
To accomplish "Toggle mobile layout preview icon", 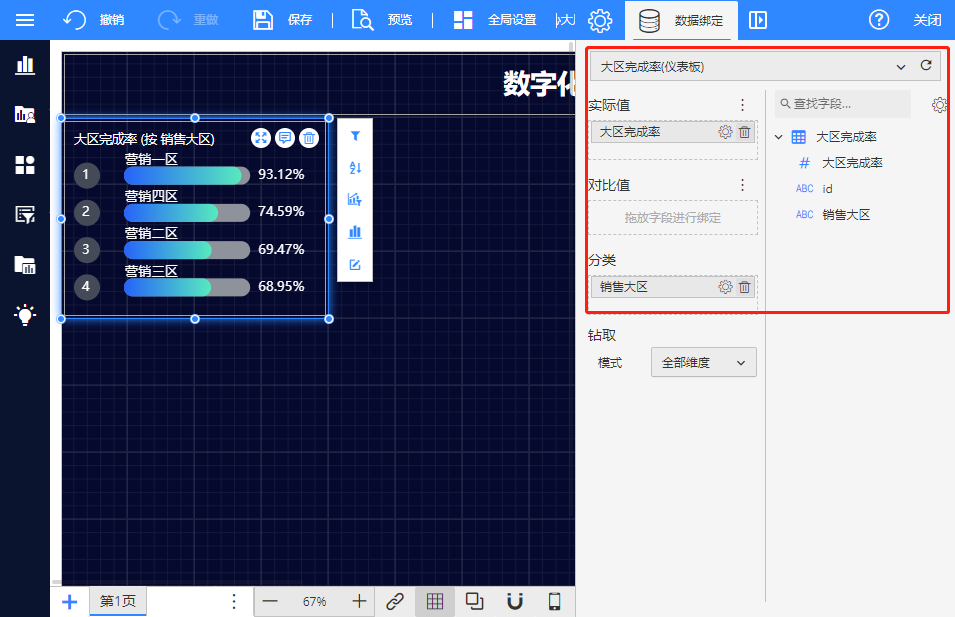I will 555,601.
